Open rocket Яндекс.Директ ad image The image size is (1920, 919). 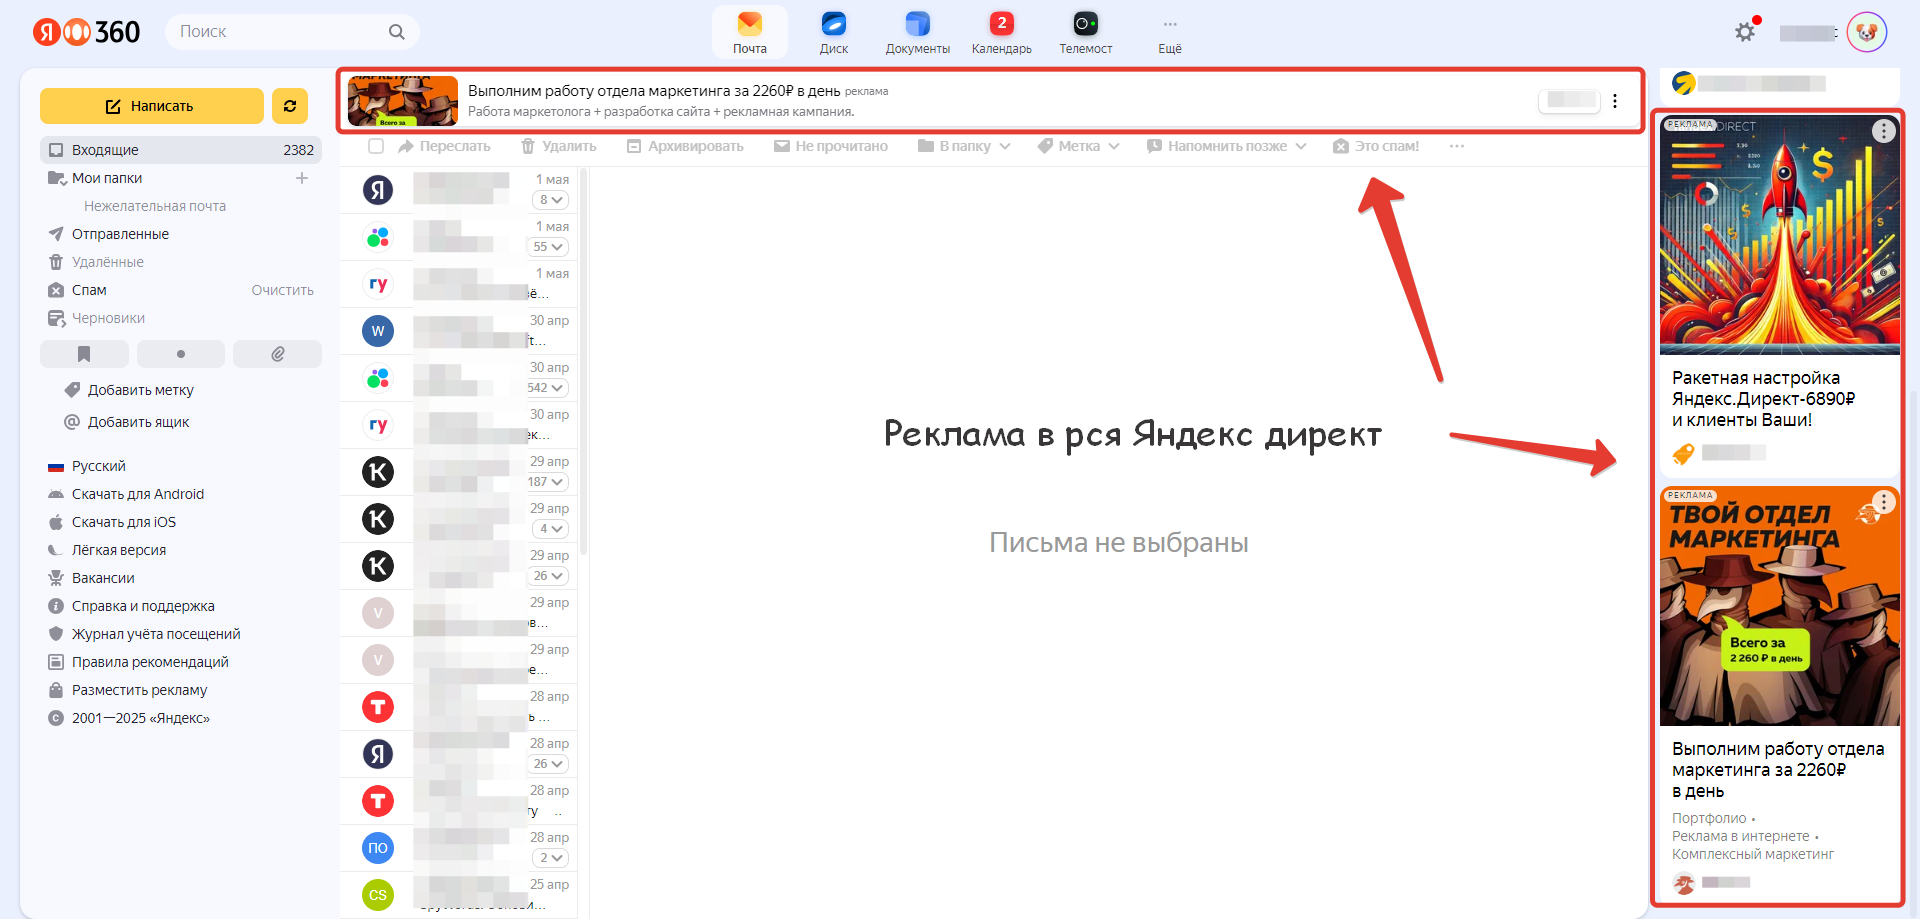click(1780, 235)
